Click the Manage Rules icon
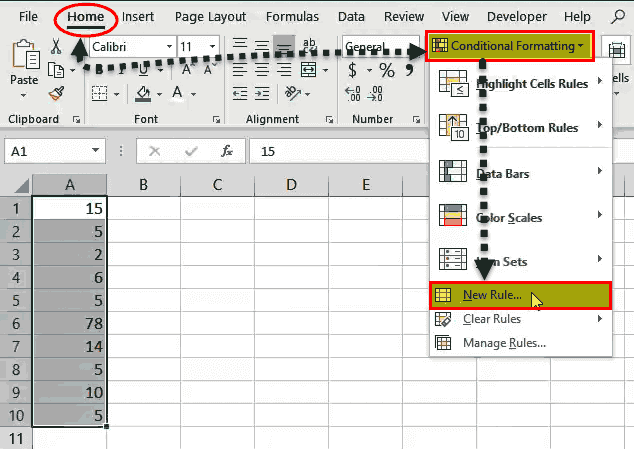Viewport: 634px width, 449px height. click(x=445, y=343)
